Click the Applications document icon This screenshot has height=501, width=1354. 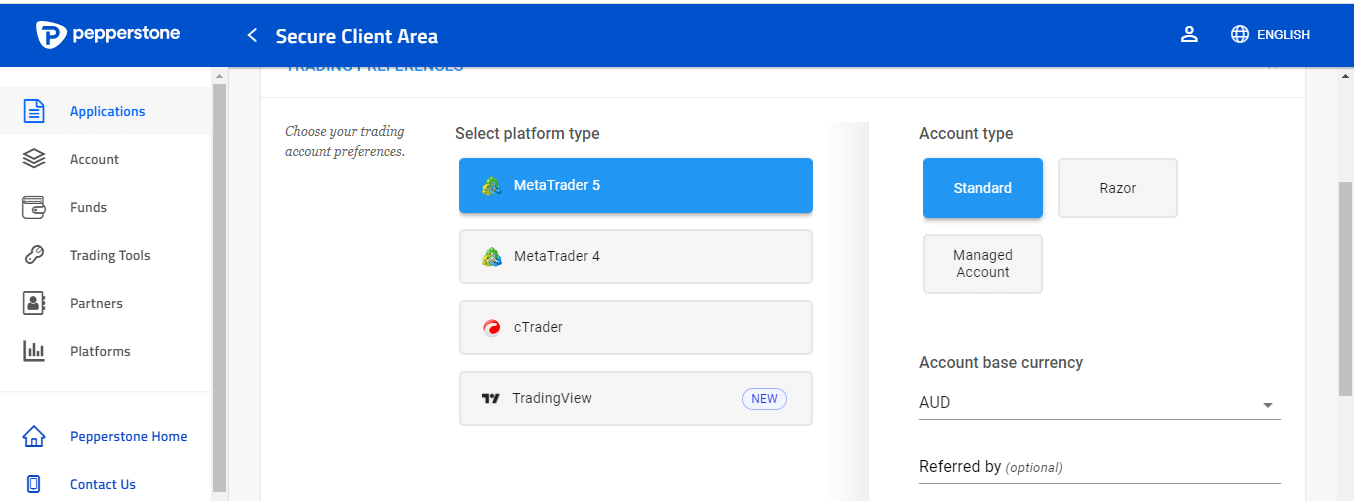(x=34, y=111)
